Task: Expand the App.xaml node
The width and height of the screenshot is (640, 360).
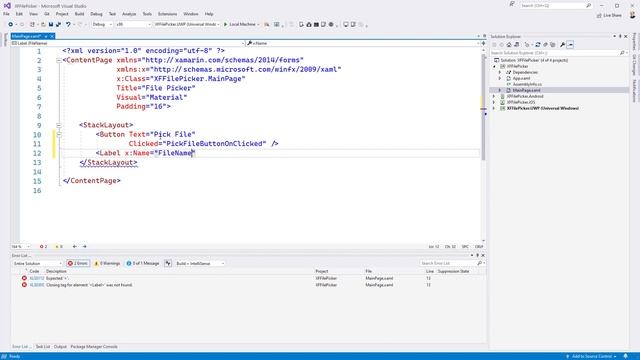Action: (x=500, y=78)
